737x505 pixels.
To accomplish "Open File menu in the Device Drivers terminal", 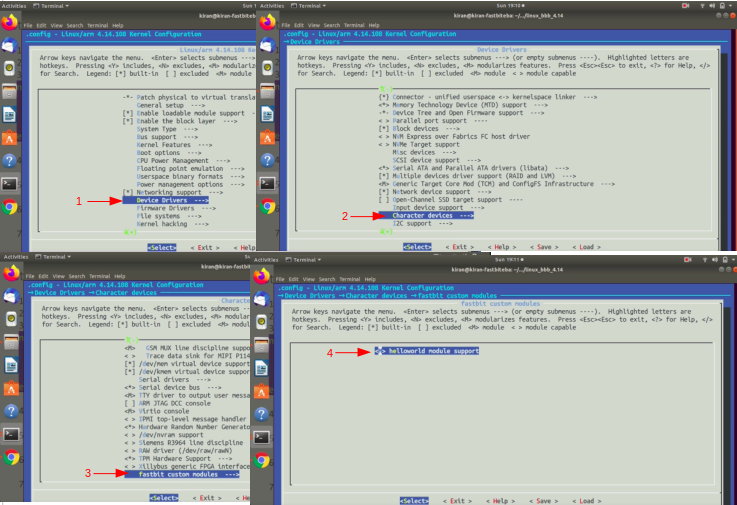I will click(285, 25).
